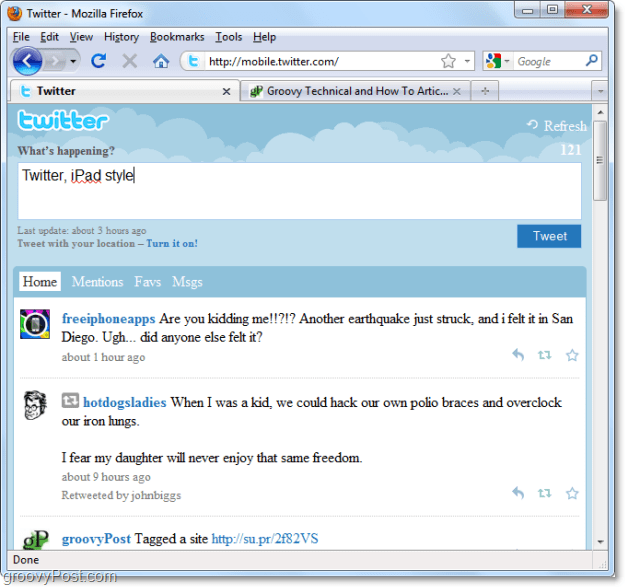Open the groovyPost profile link

click(96, 539)
